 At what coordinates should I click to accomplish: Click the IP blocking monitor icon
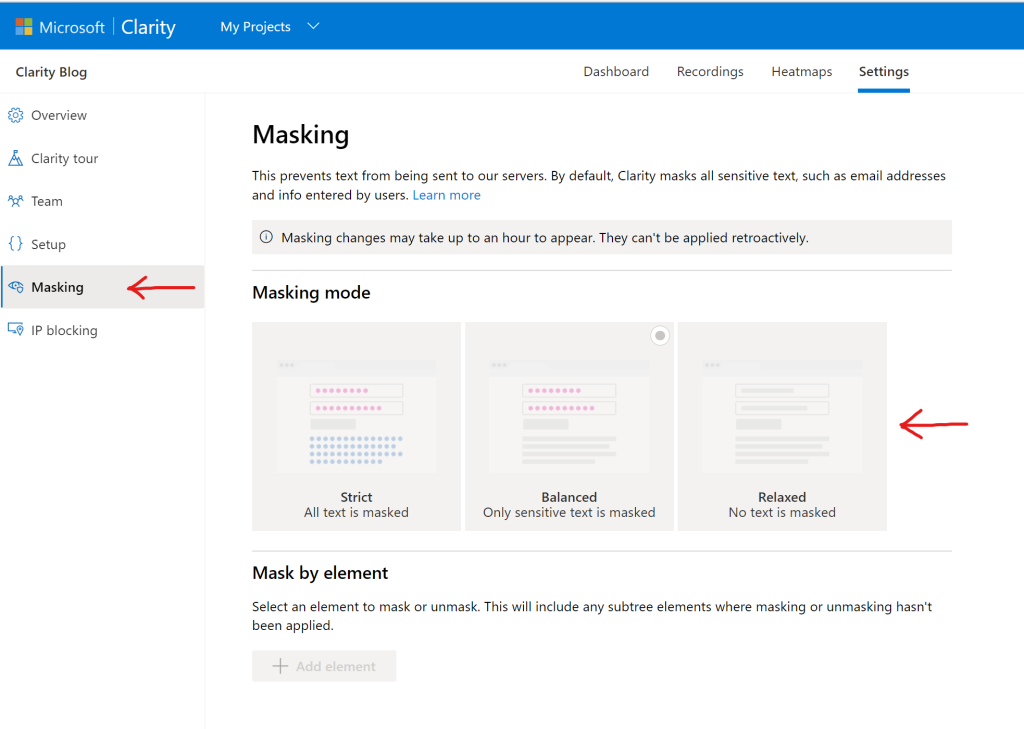[16, 329]
